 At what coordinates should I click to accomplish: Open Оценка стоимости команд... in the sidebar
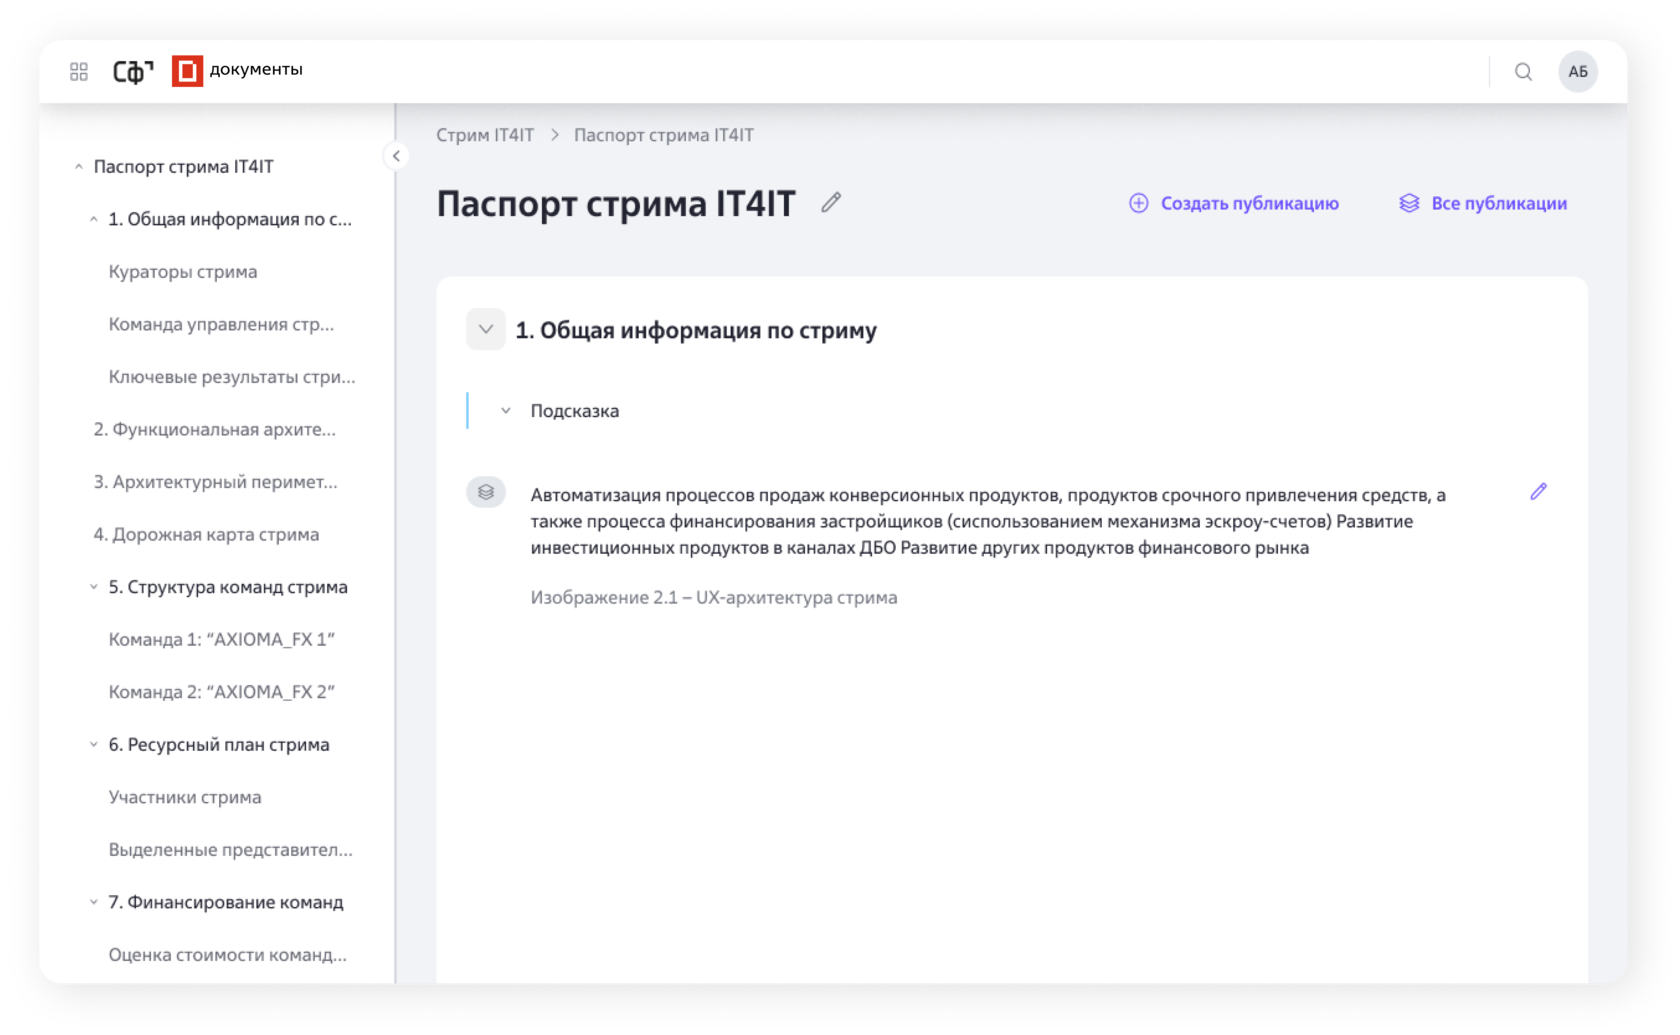pyautogui.click(x=228, y=954)
